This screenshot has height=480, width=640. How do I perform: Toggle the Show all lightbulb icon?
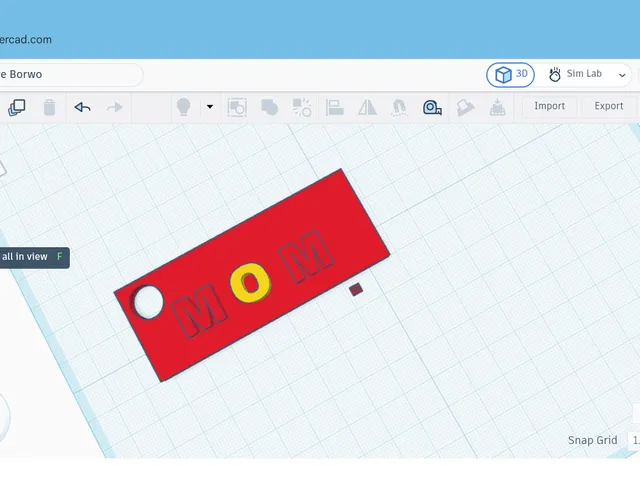[x=184, y=107]
